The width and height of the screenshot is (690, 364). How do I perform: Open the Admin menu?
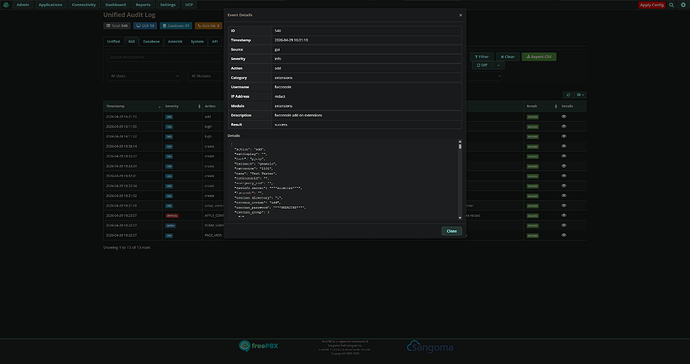[x=22, y=5]
